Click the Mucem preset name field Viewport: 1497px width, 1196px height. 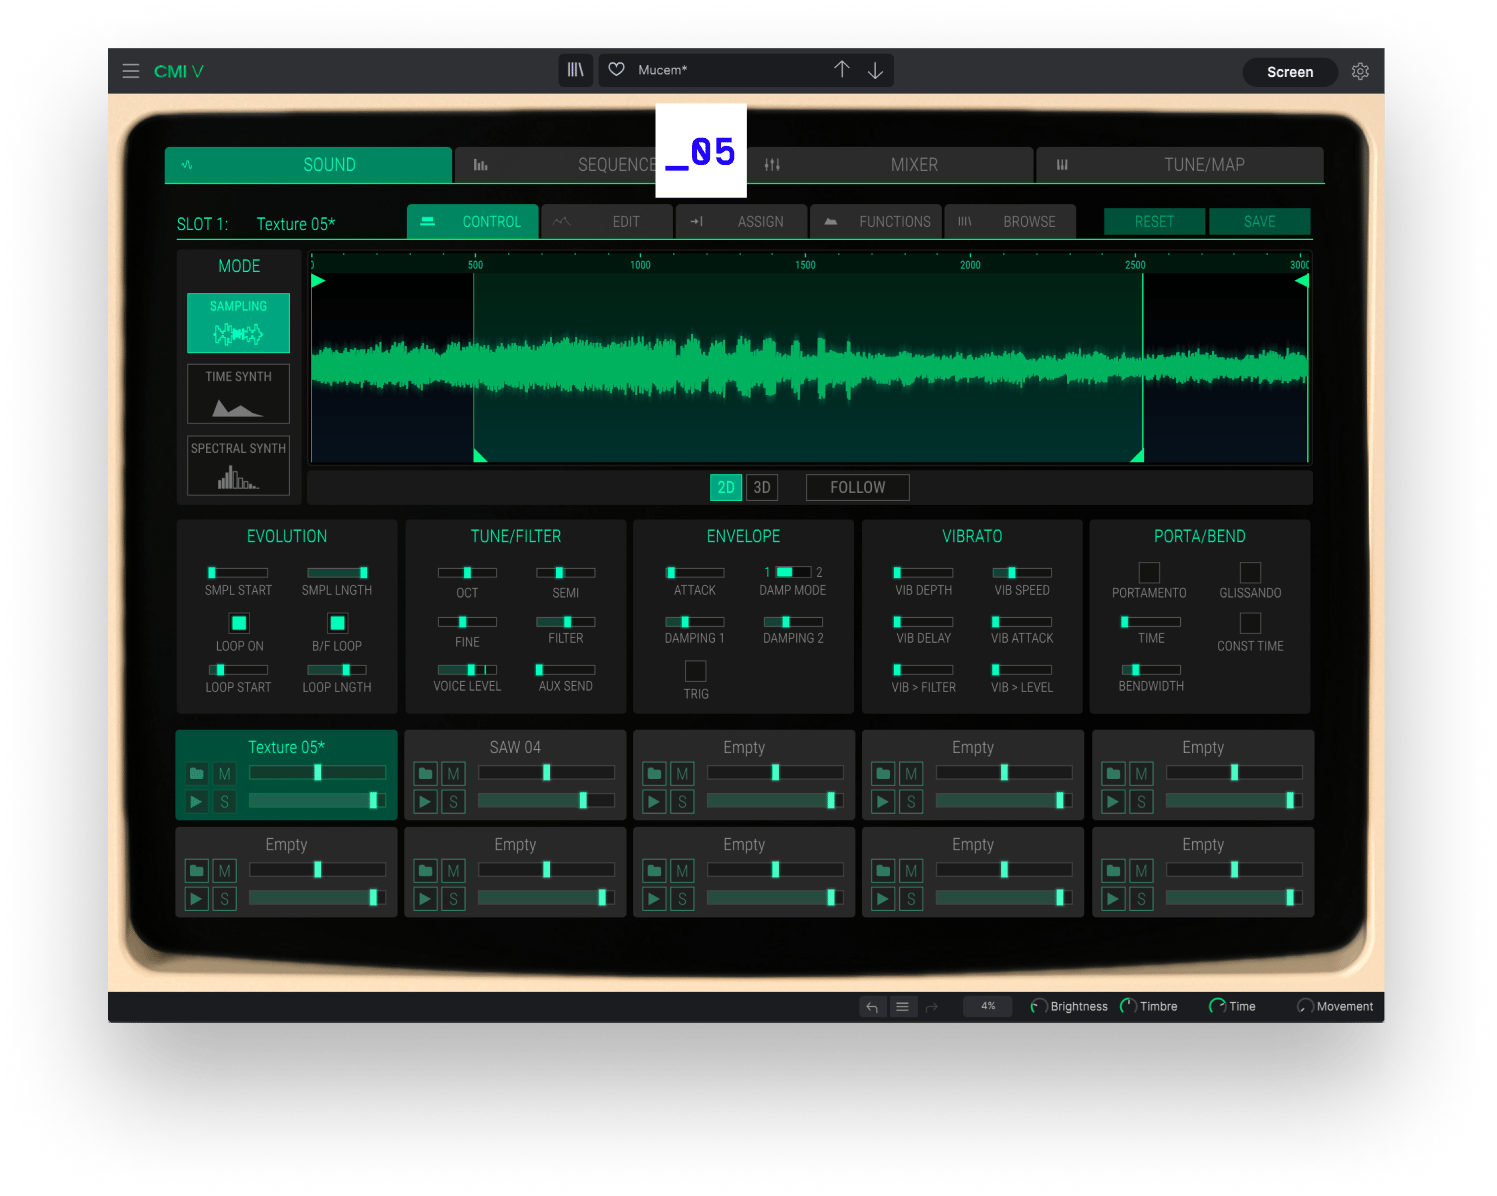pyautogui.click(x=663, y=70)
